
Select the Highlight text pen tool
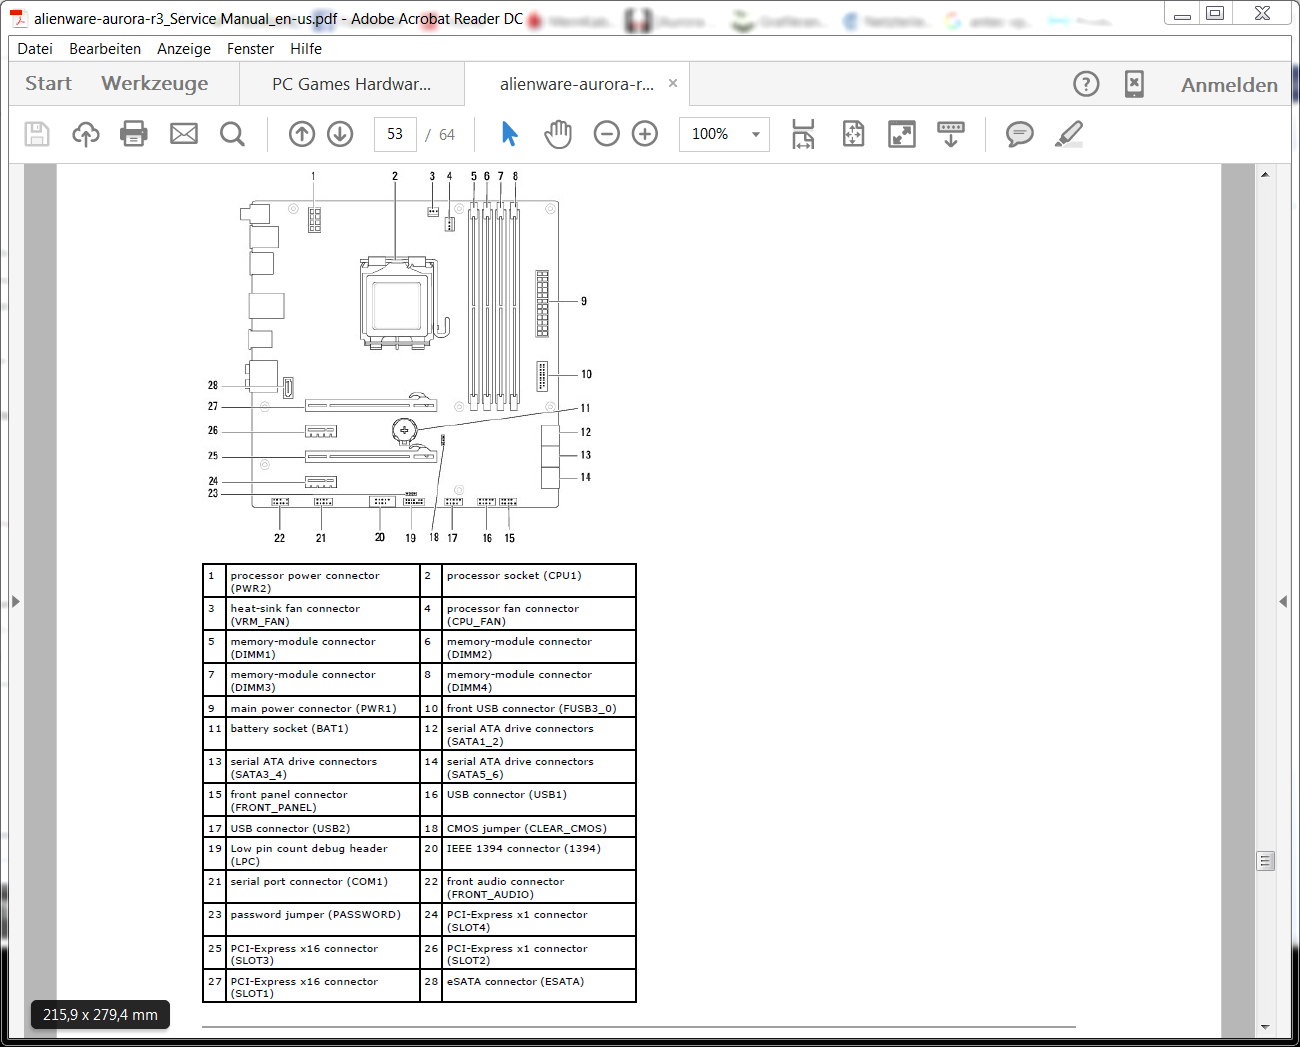[1069, 134]
